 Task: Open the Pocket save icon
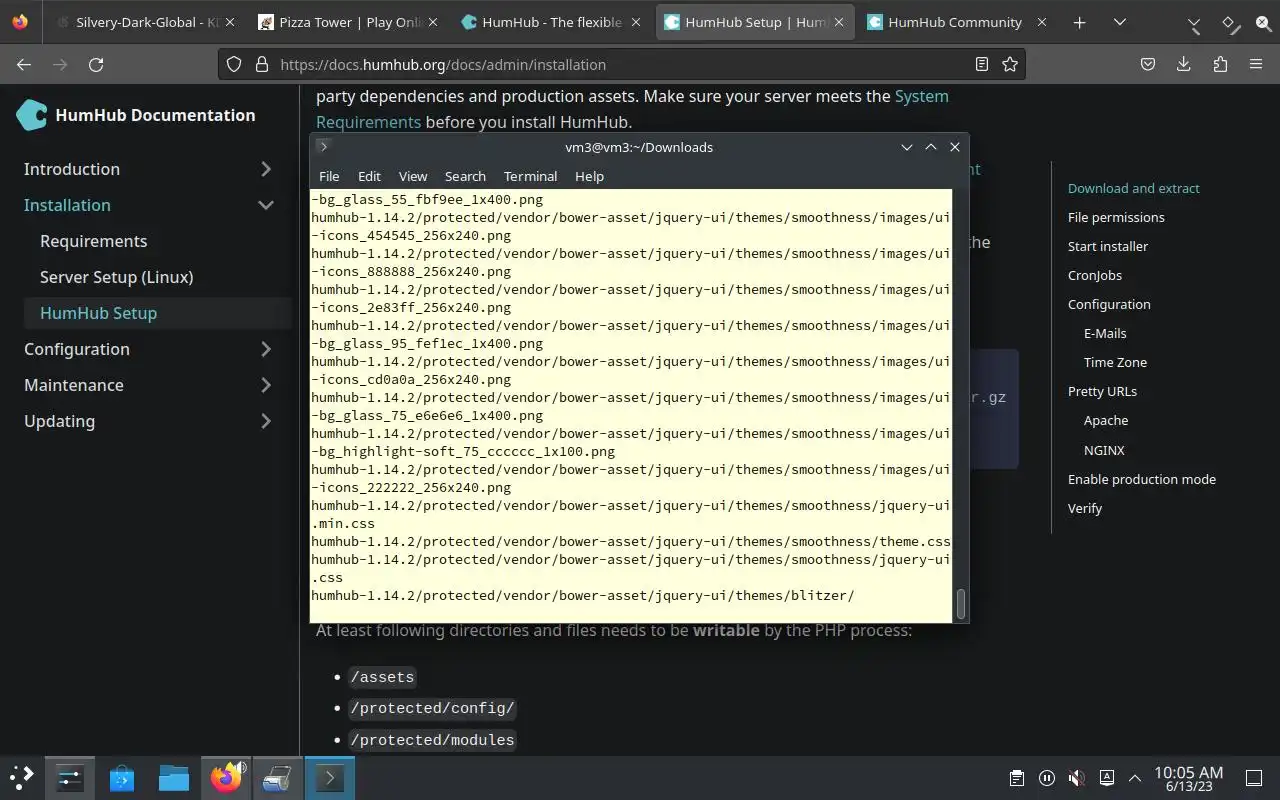[1148, 64]
